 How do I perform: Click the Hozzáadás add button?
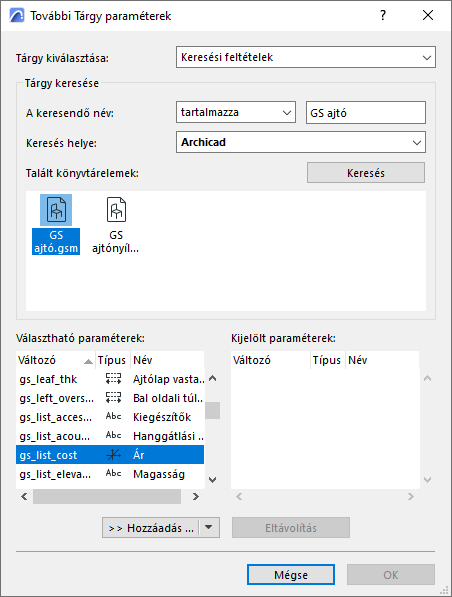[151, 528]
